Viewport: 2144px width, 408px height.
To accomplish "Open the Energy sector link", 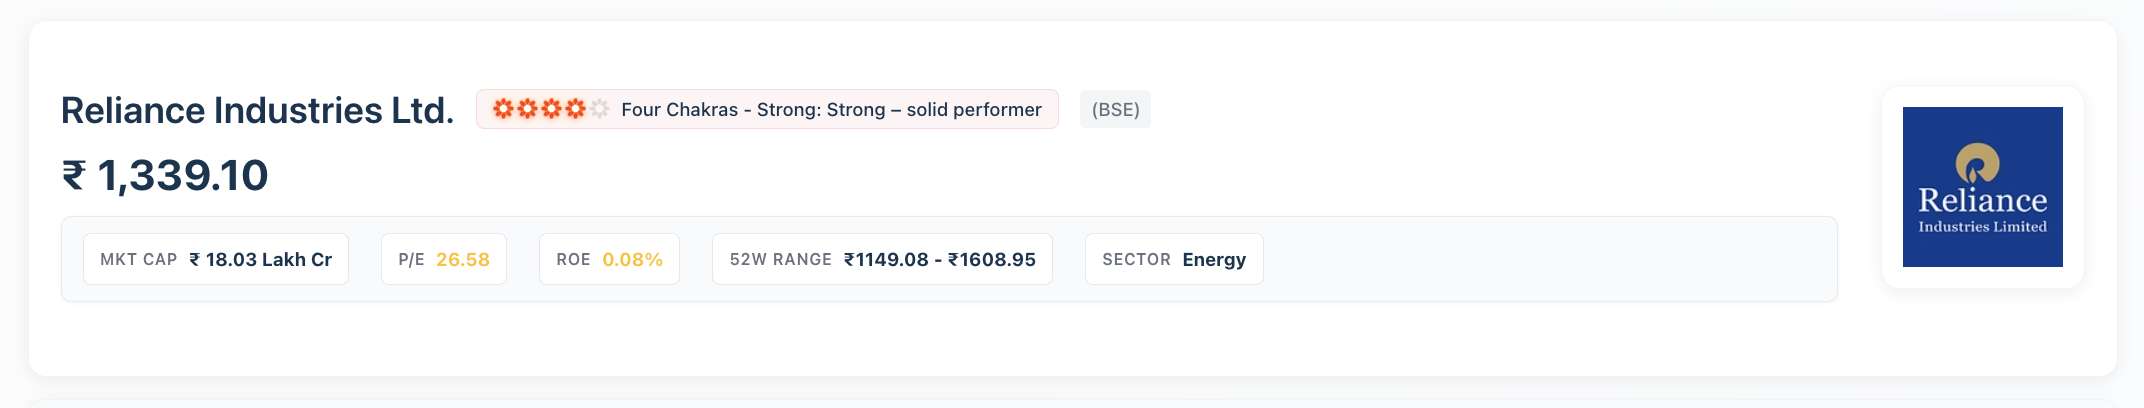I will click(1214, 259).
